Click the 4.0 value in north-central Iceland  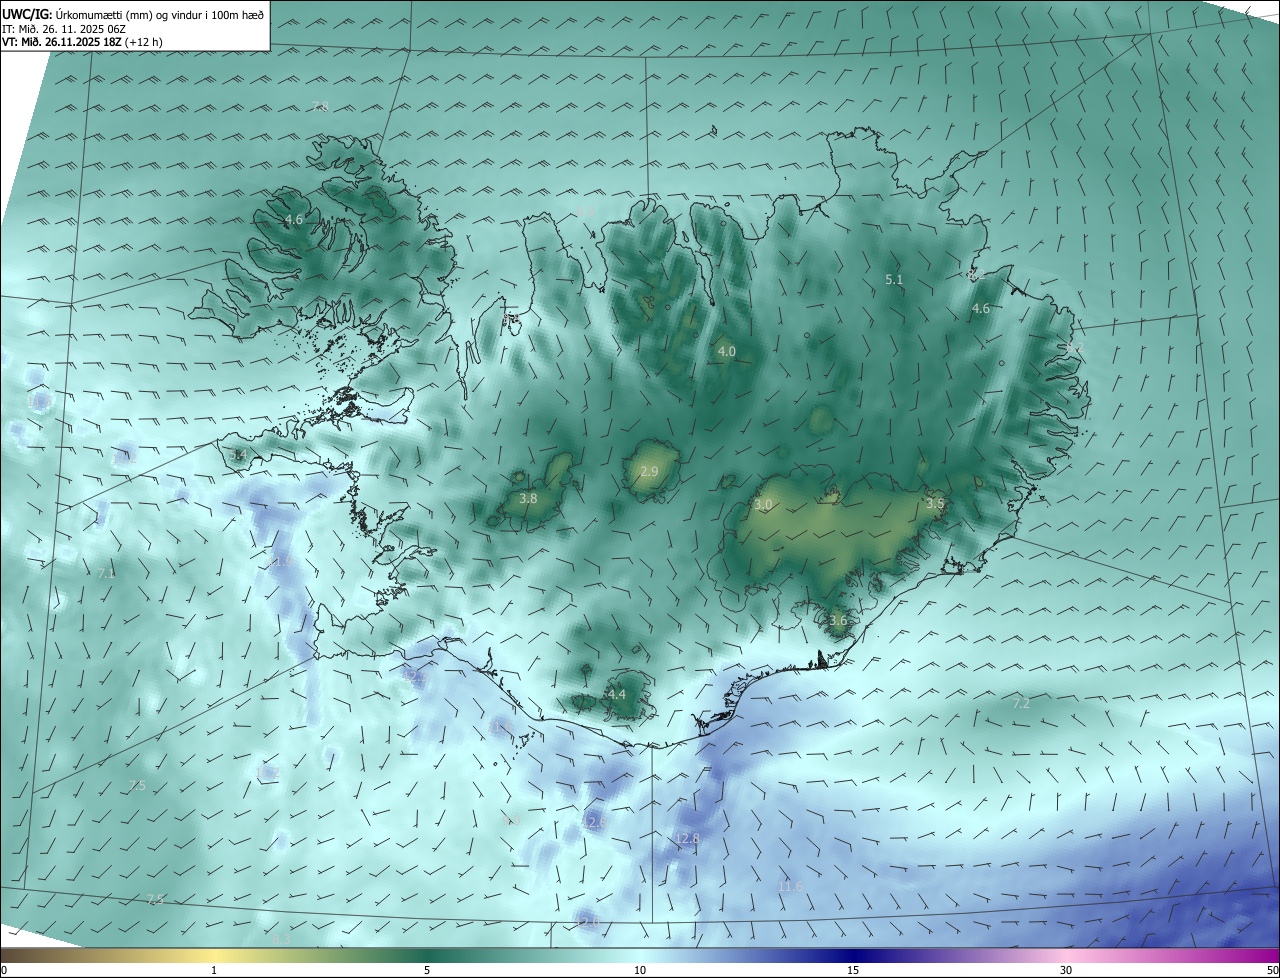pyautogui.click(x=726, y=352)
